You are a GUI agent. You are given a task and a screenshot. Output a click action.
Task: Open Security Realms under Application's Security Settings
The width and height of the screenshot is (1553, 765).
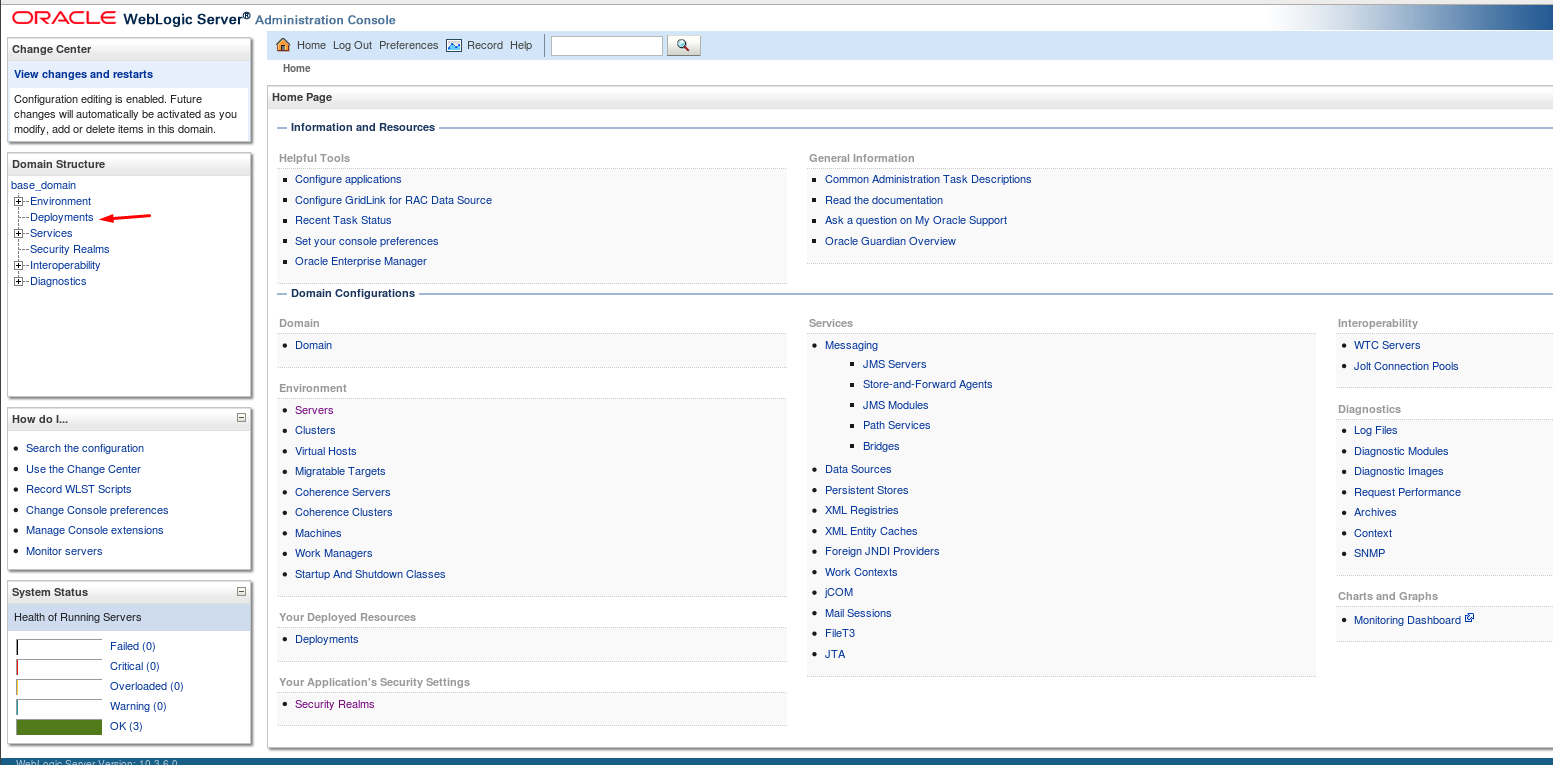pyautogui.click(x=334, y=704)
